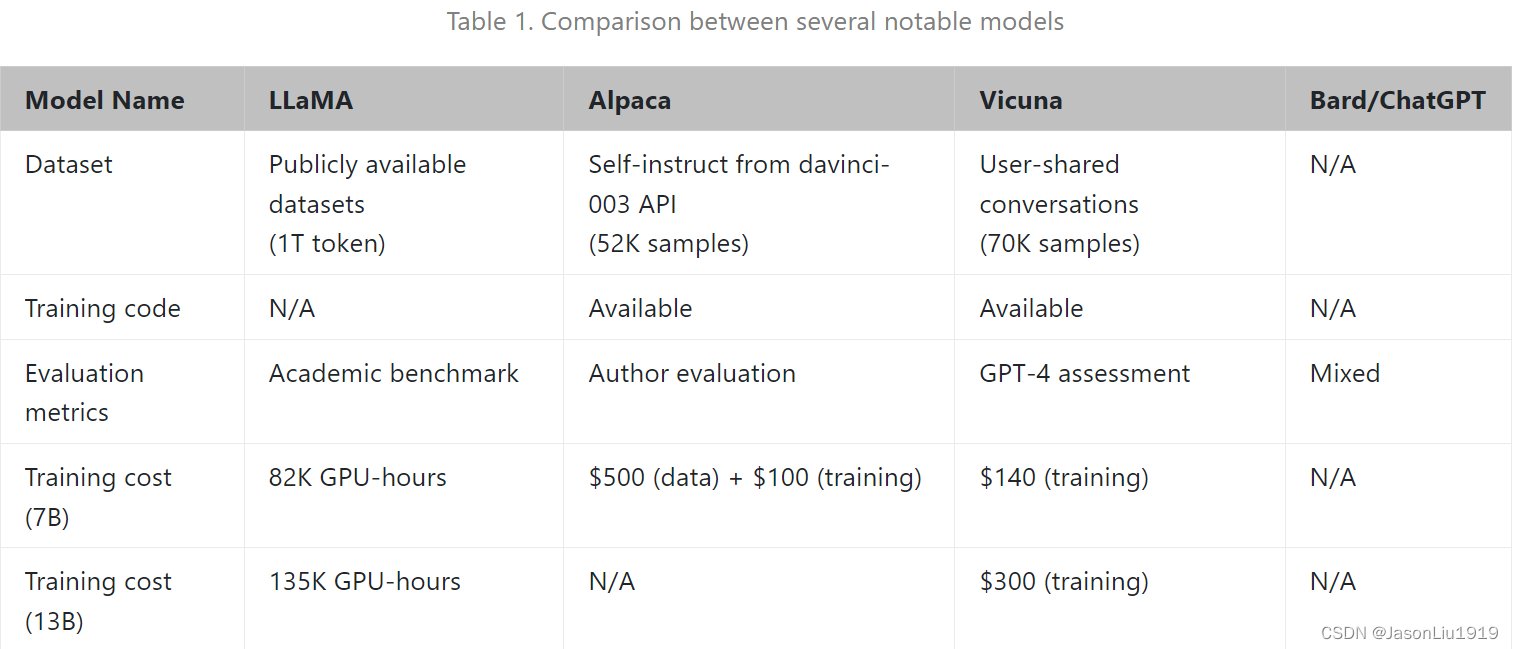Click the Training cost (13B) label
1513x649 pixels.
coord(98,600)
